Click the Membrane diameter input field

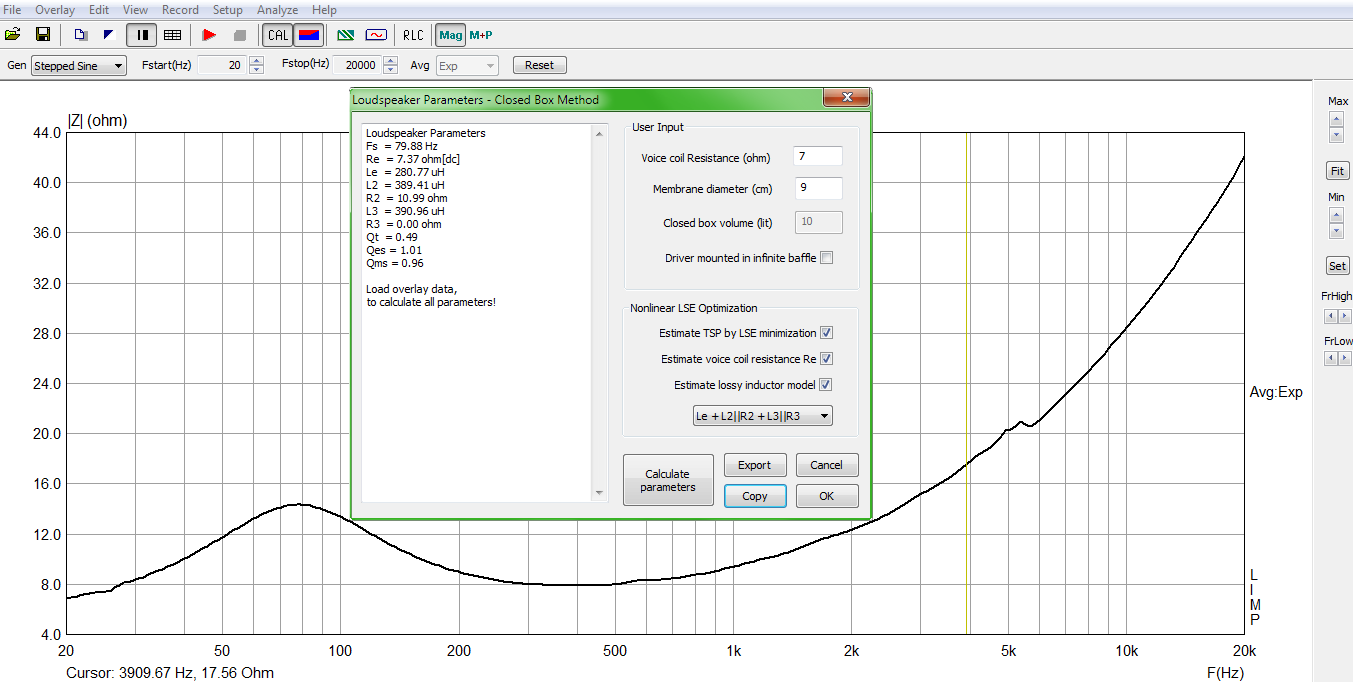(818, 188)
